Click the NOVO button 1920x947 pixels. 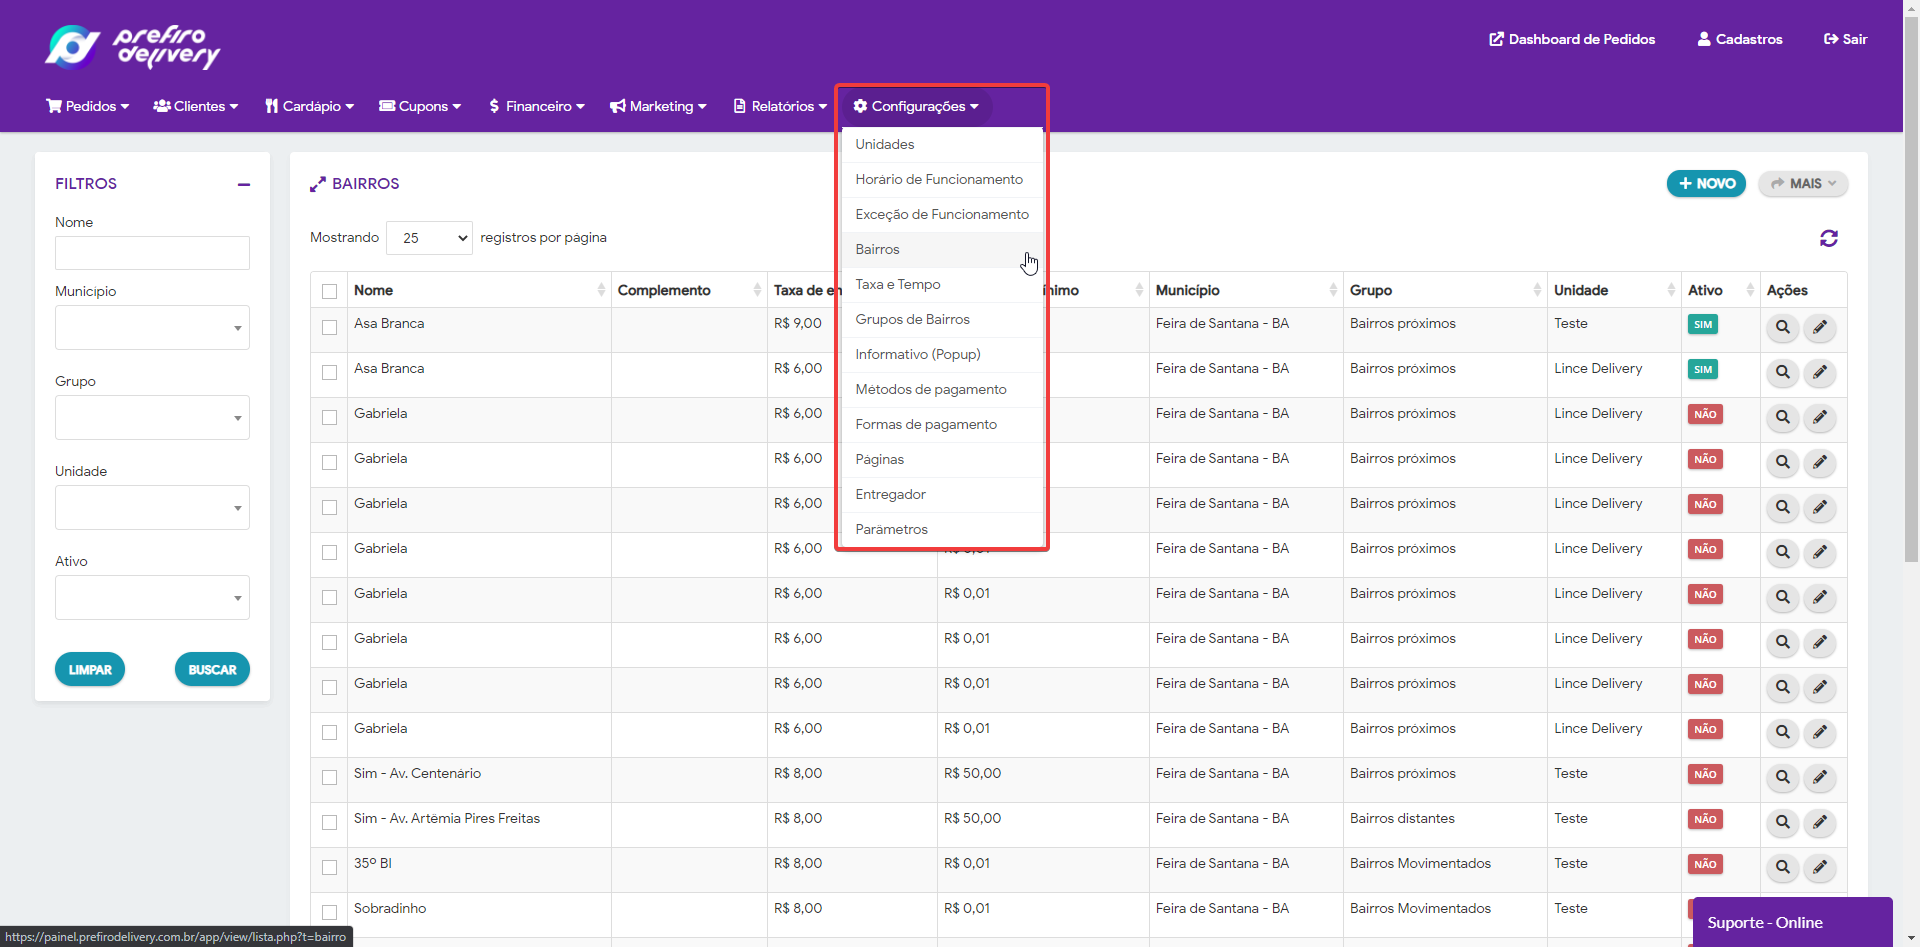pyautogui.click(x=1705, y=184)
